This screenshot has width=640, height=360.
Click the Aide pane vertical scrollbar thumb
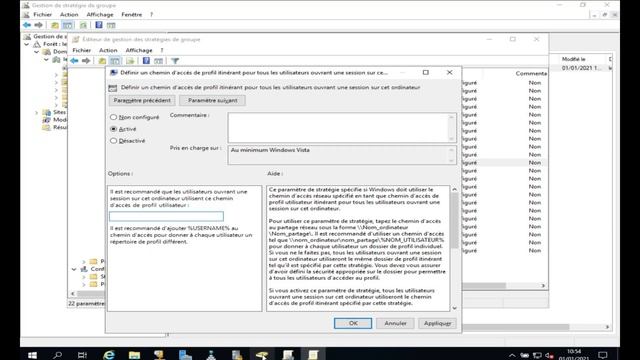pyautogui.click(x=454, y=220)
